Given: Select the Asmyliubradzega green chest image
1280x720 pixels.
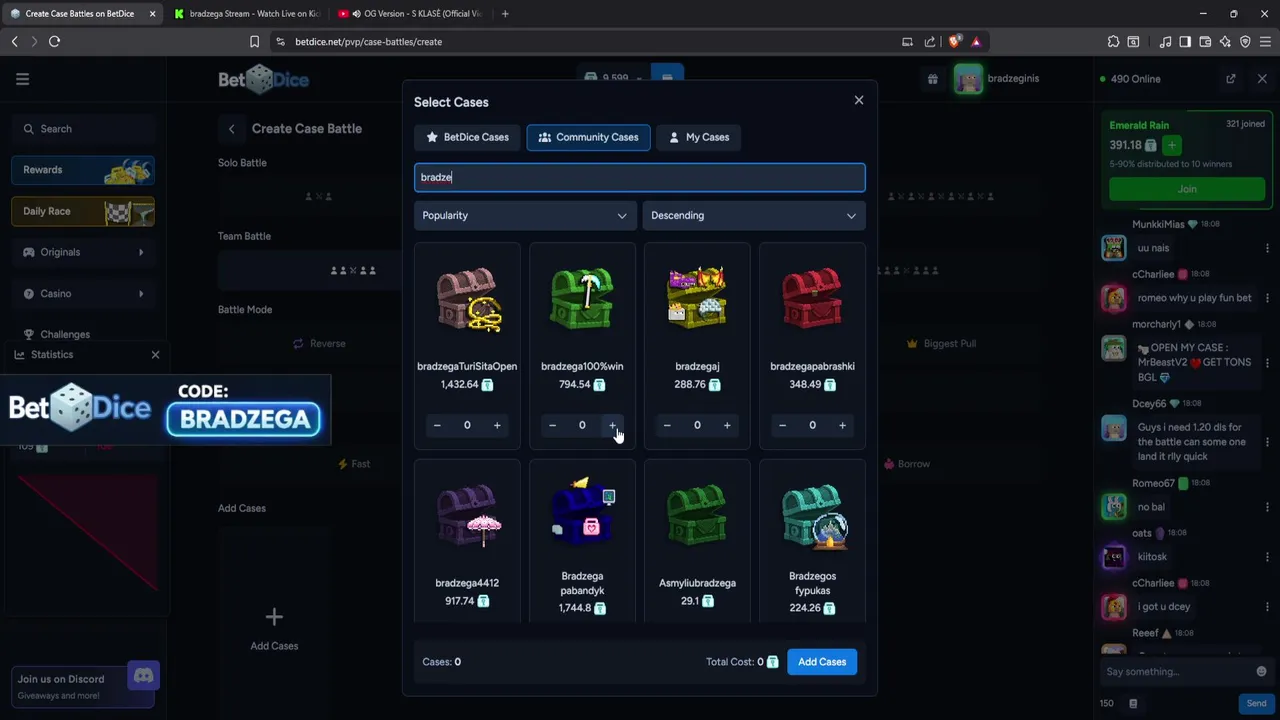Looking at the screenshot, I should coord(697,515).
